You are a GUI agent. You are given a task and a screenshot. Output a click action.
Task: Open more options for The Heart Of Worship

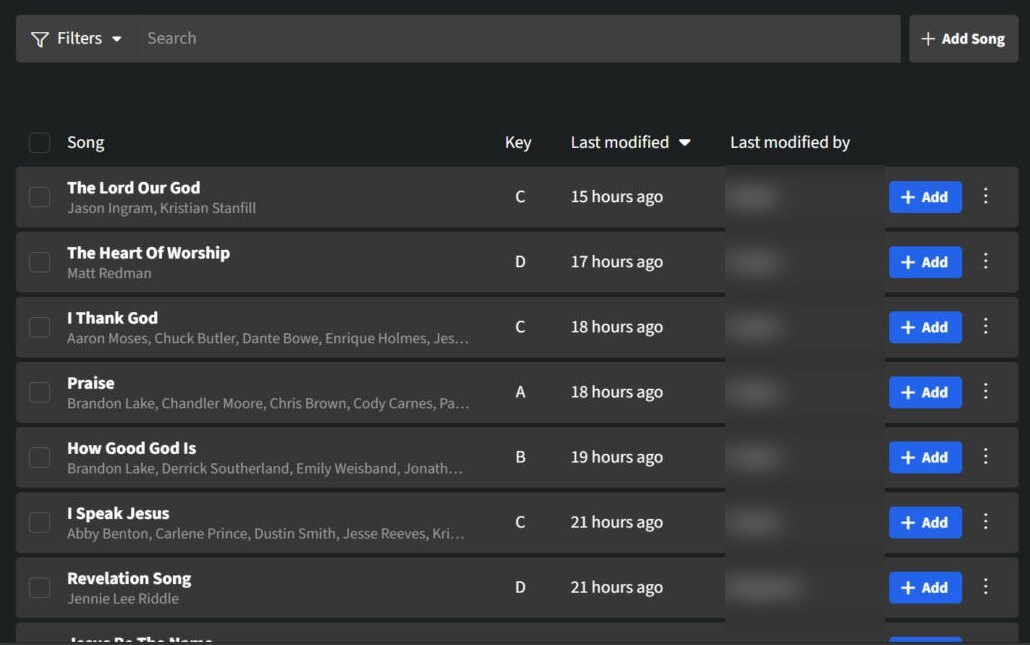click(x=985, y=261)
